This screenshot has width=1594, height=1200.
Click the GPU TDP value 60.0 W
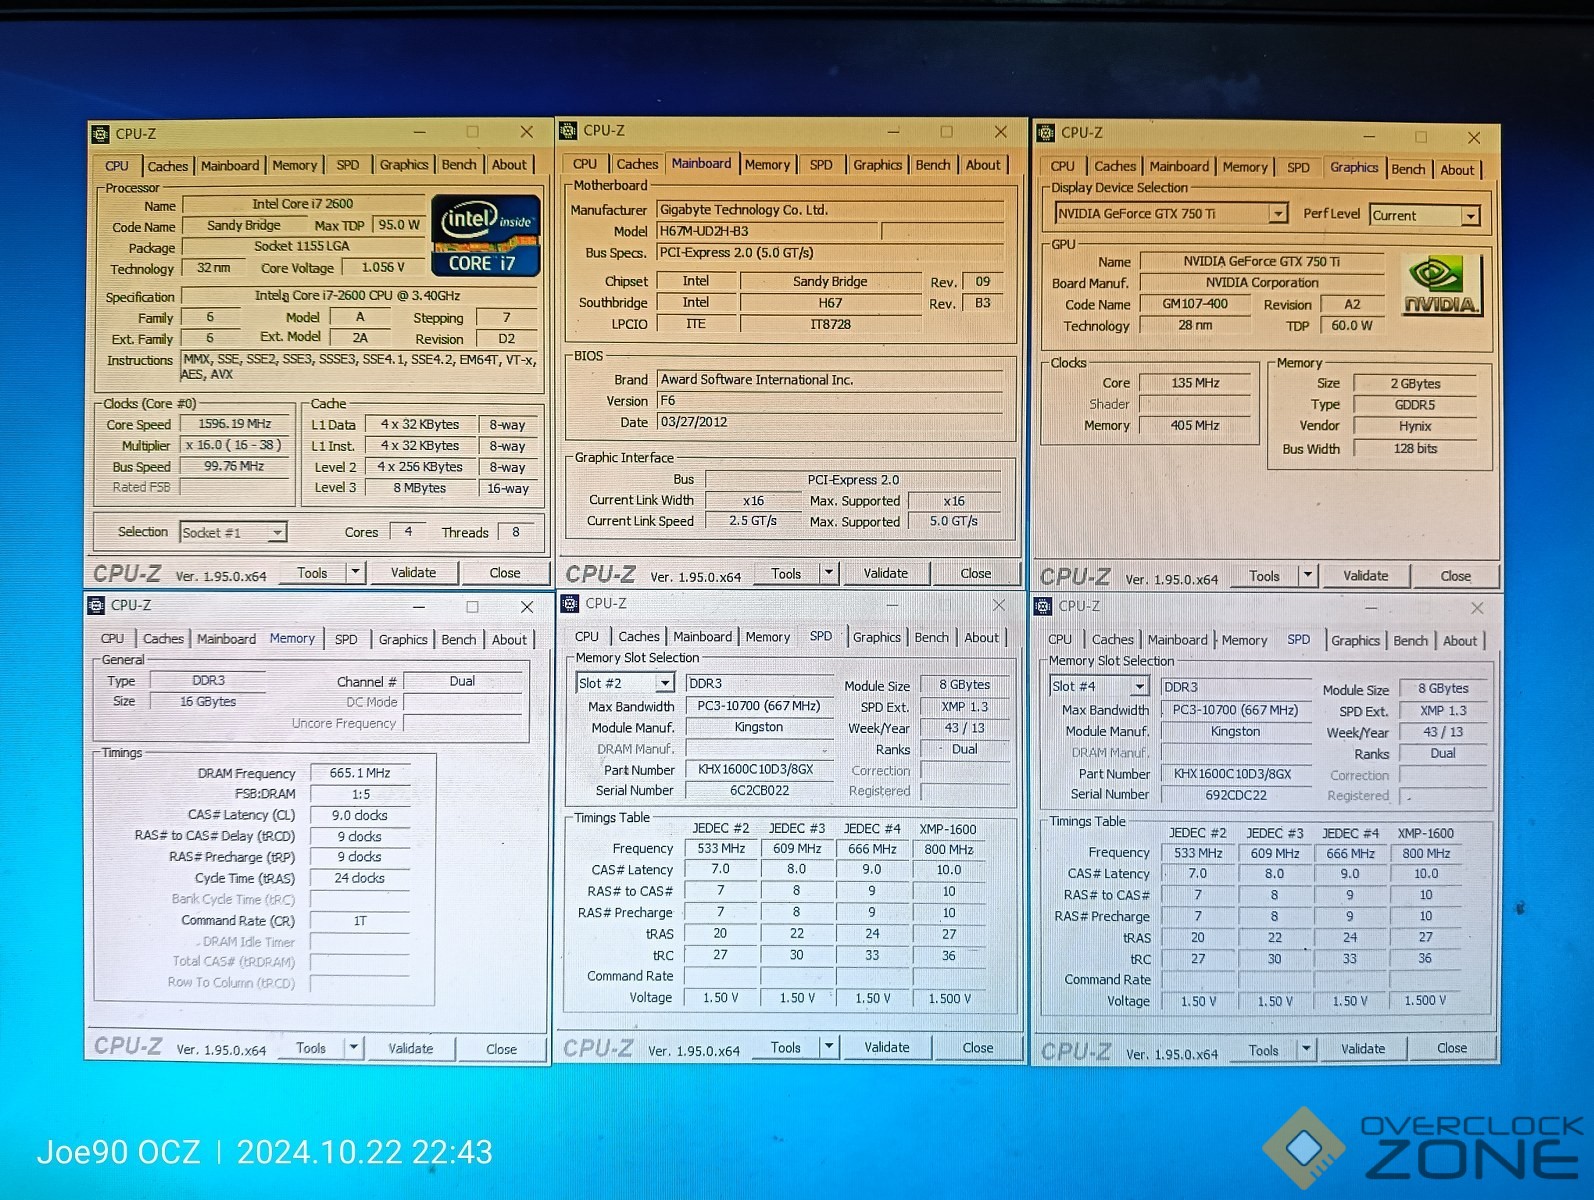tap(1352, 326)
